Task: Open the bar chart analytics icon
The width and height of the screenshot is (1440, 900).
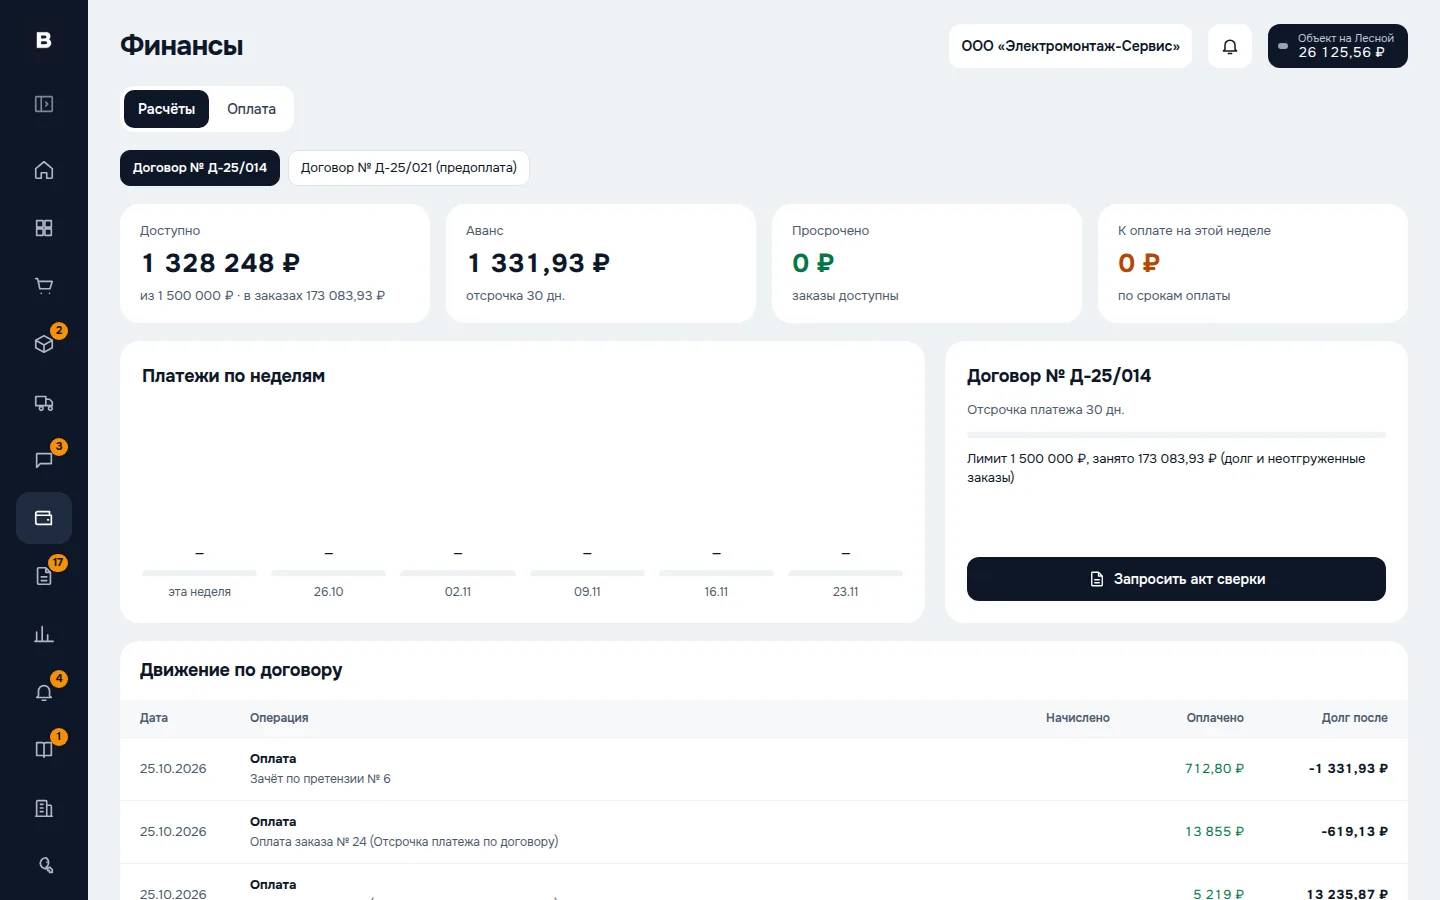Action: (x=44, y=634)
